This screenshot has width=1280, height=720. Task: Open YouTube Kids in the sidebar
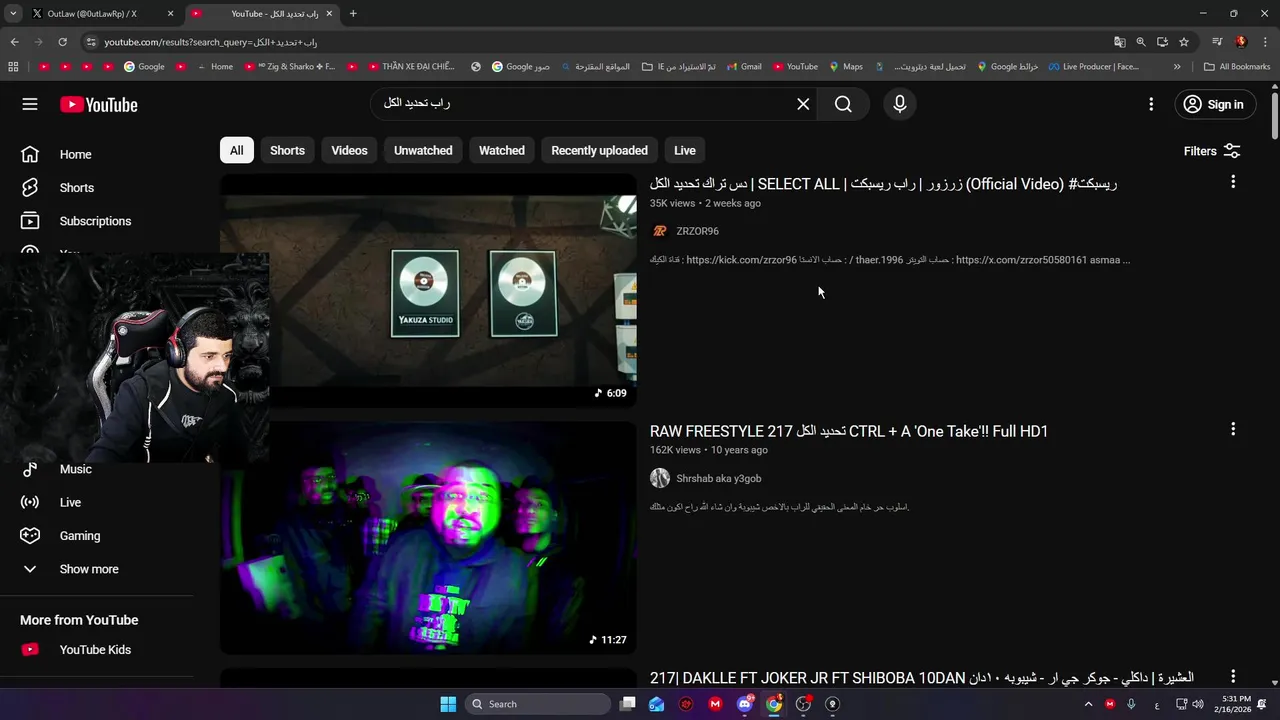coord(97,650)
